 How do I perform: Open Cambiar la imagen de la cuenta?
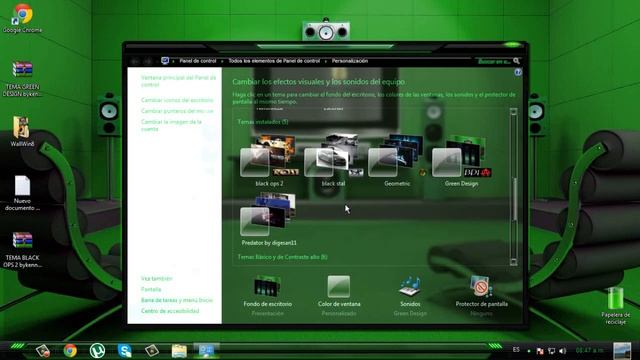[x=171, y=125]
